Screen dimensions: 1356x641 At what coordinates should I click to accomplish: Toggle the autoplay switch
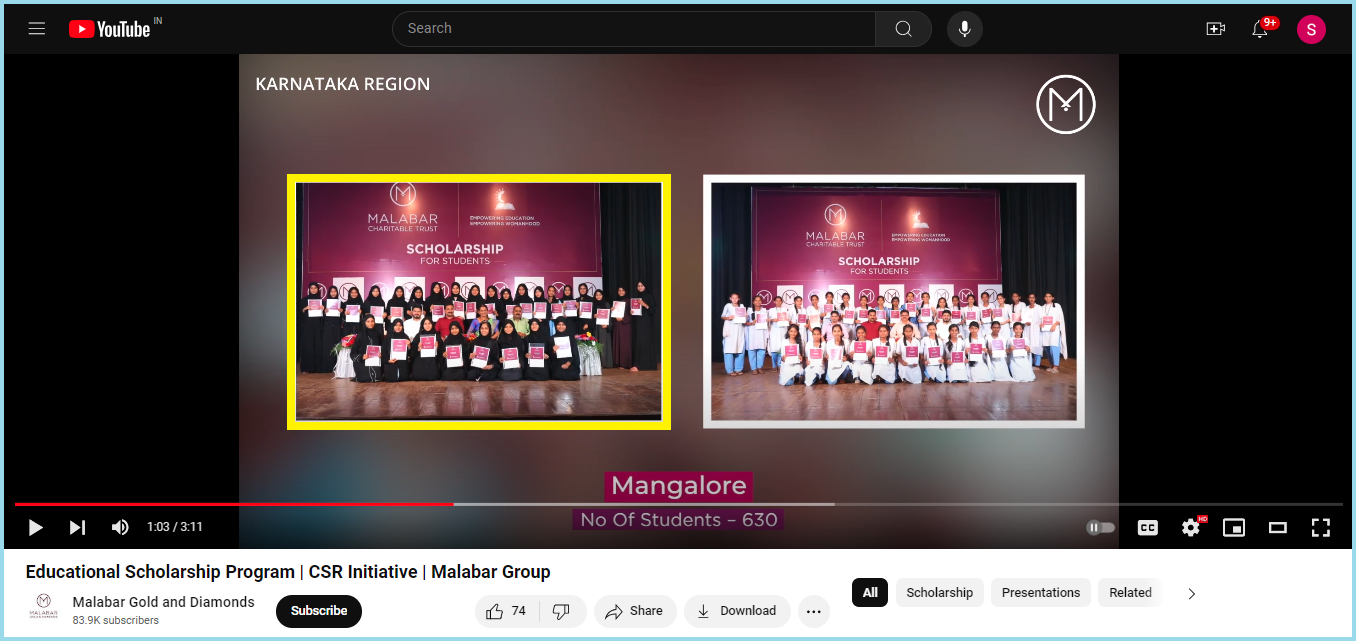(1101, 527)
